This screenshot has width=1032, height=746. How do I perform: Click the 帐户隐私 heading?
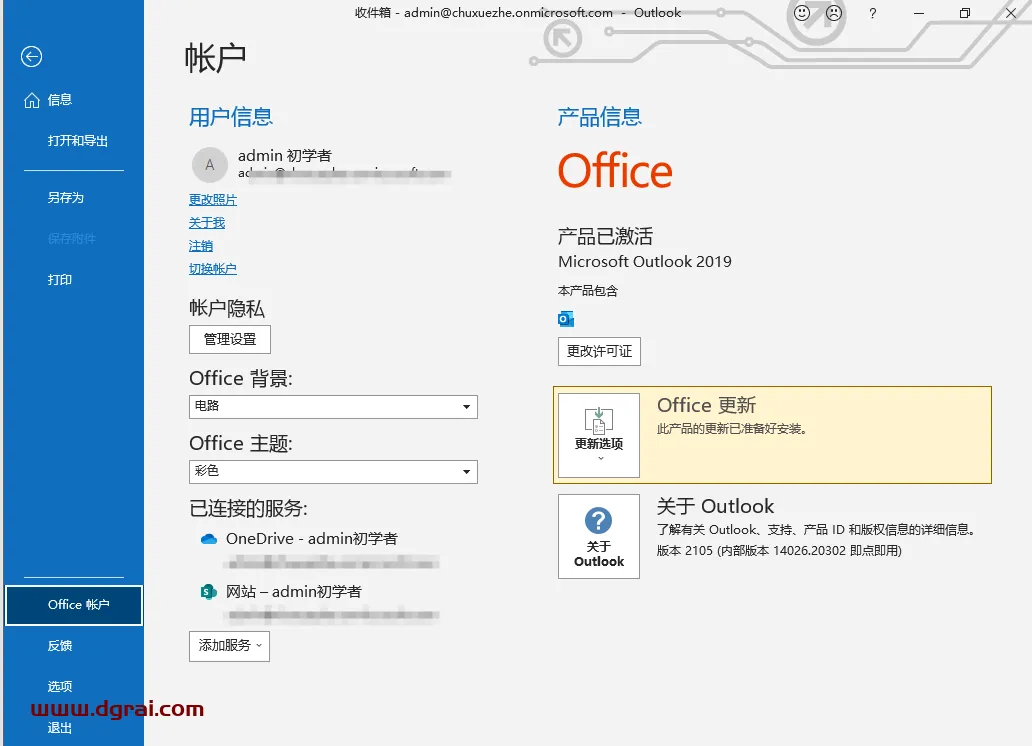(x=227, y=308)
